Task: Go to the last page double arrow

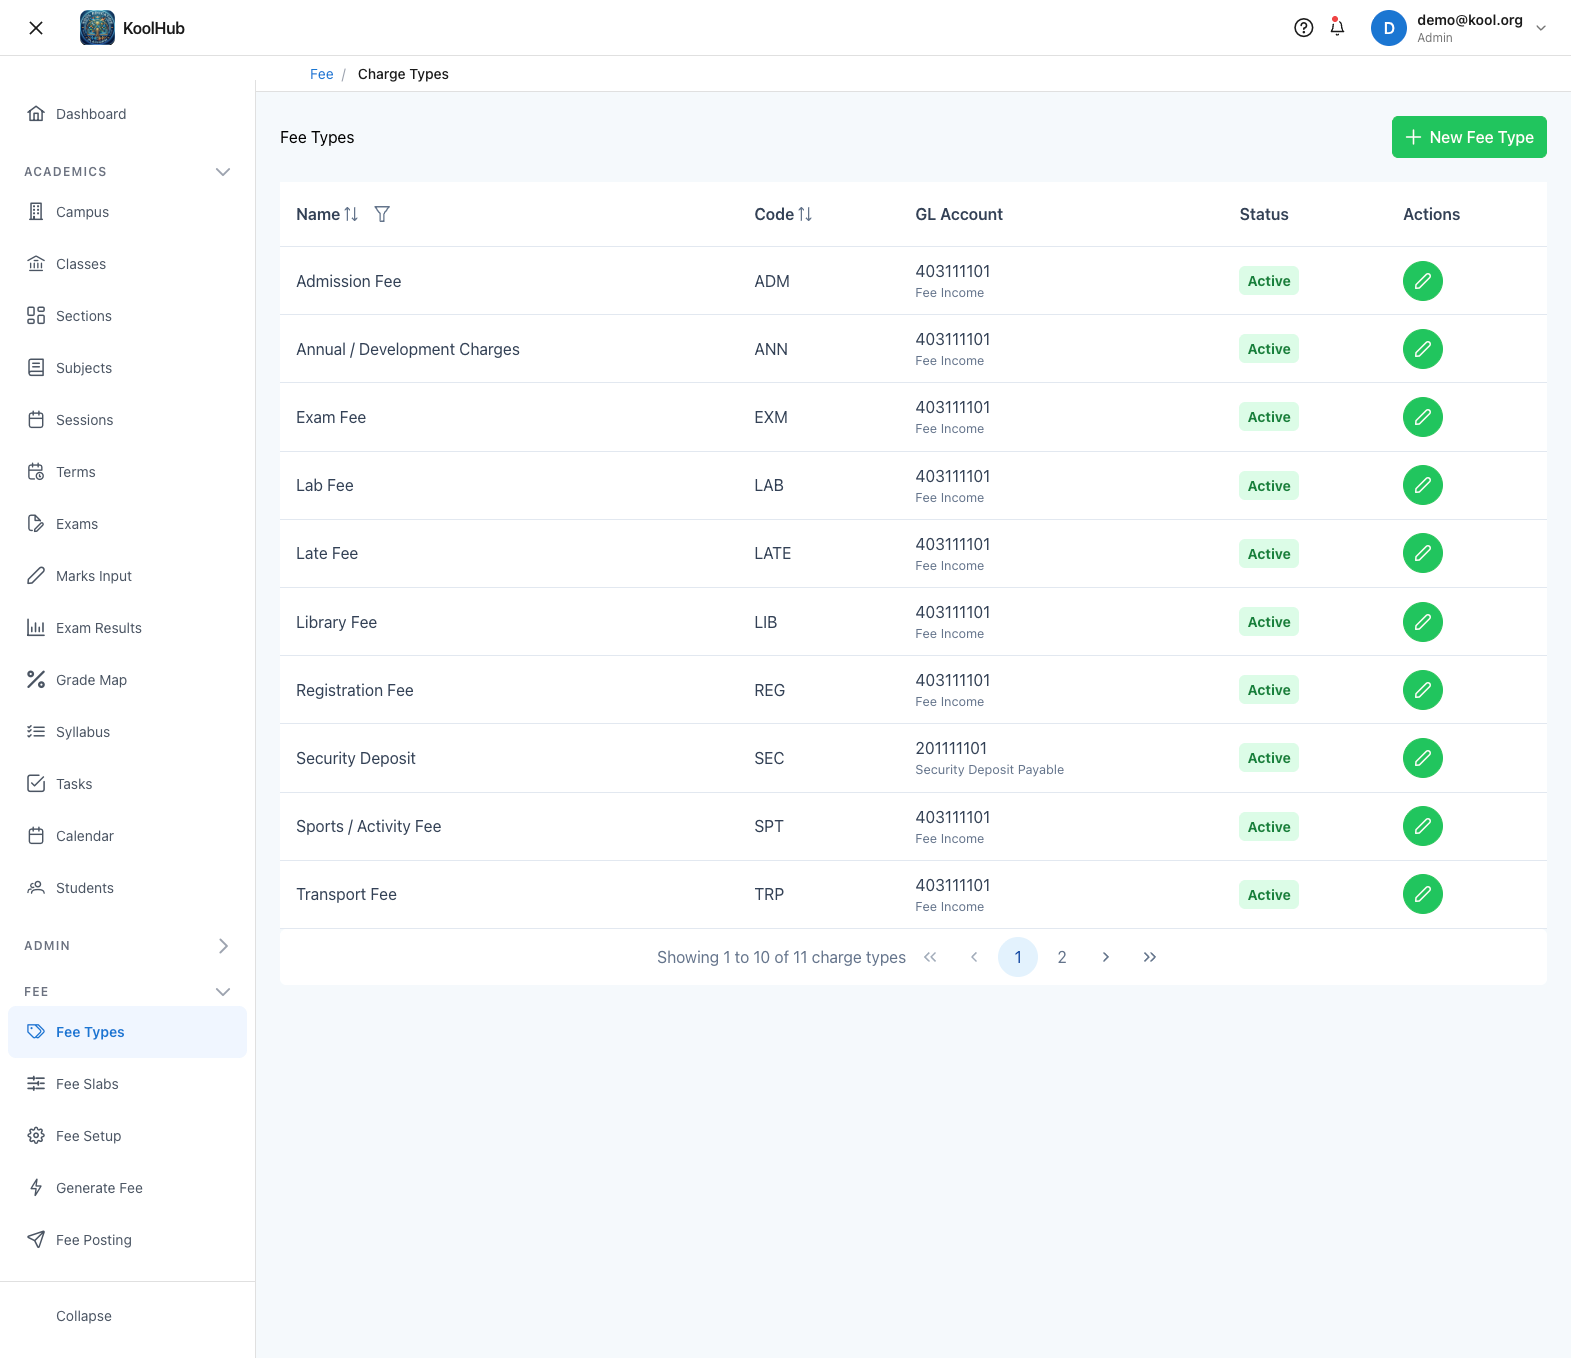Action: tap(1150, 957)
